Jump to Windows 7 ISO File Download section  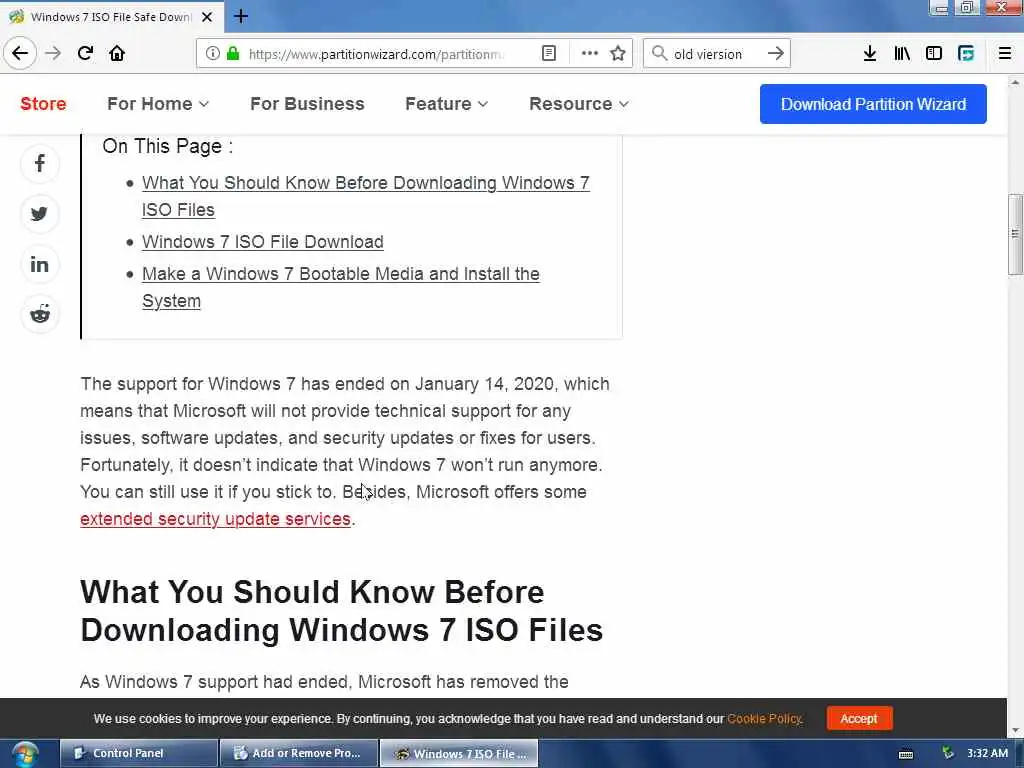pos(263,242)
